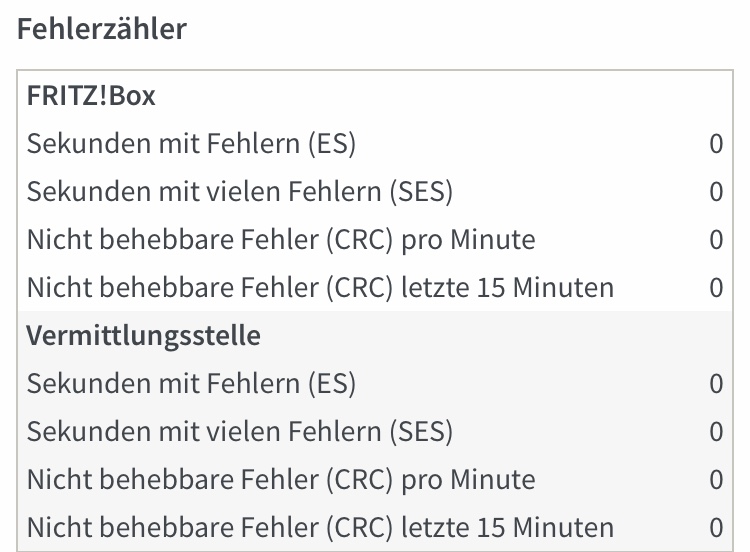
Task: Click Vermittlungsstelle 'Sekunden mit Fehlern (ES)' label
Action: click(x=191, y=383)
